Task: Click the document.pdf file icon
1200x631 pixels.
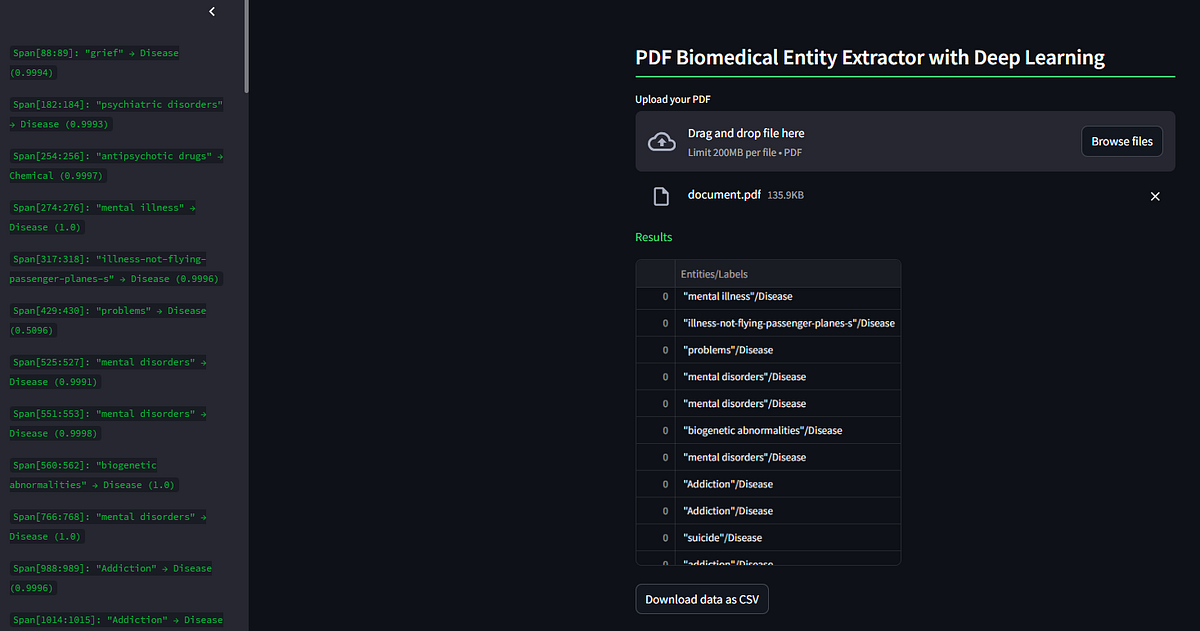Action: (660, 195)
